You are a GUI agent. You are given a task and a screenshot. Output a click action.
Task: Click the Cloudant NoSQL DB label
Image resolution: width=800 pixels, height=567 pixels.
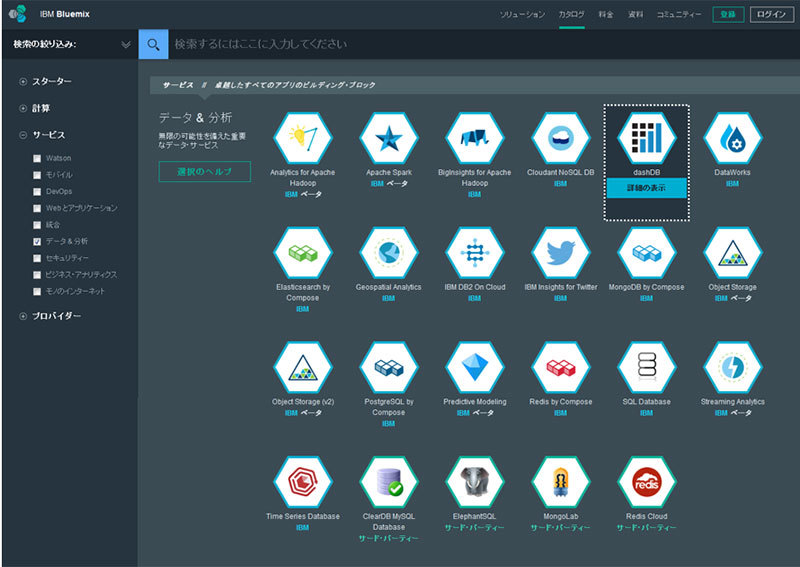click(561, 172)
